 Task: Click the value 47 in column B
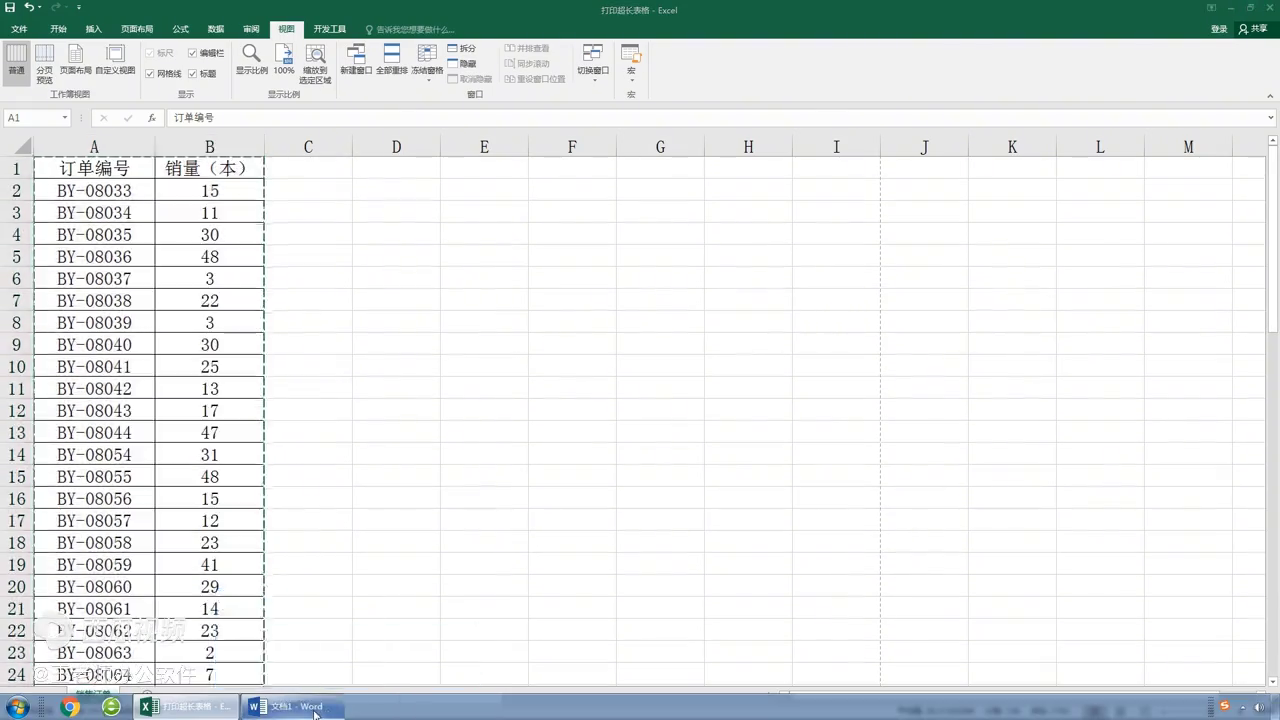[x=209, y=433]
